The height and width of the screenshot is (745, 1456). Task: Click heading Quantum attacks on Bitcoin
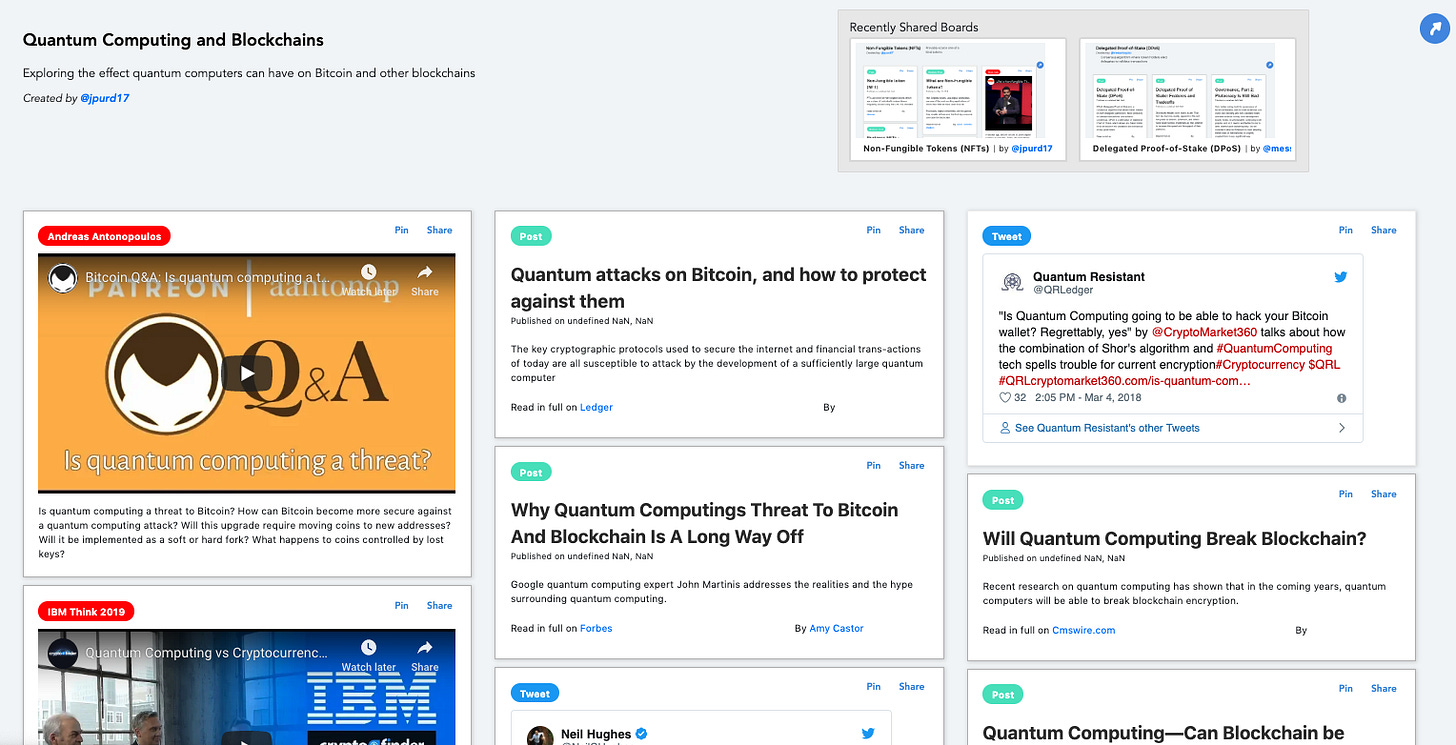click(718, 288)
